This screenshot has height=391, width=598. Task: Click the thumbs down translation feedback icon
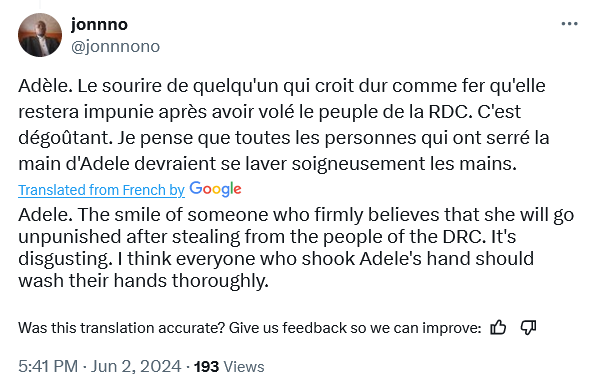click(x=529, y=328)
